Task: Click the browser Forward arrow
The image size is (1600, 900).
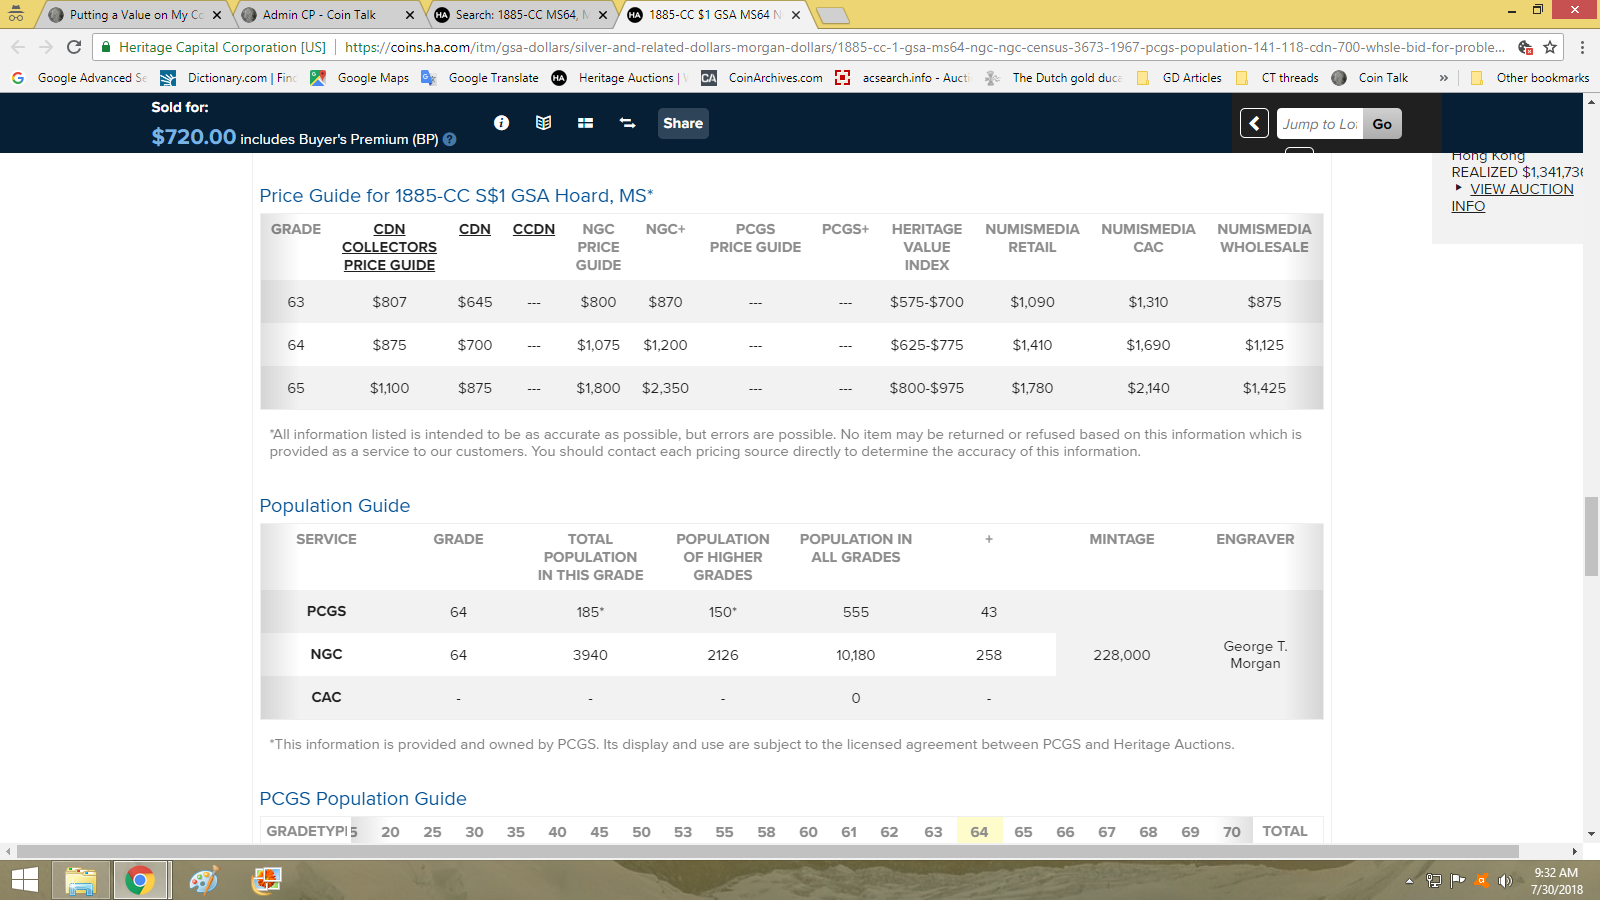Action: coord(46,47)
